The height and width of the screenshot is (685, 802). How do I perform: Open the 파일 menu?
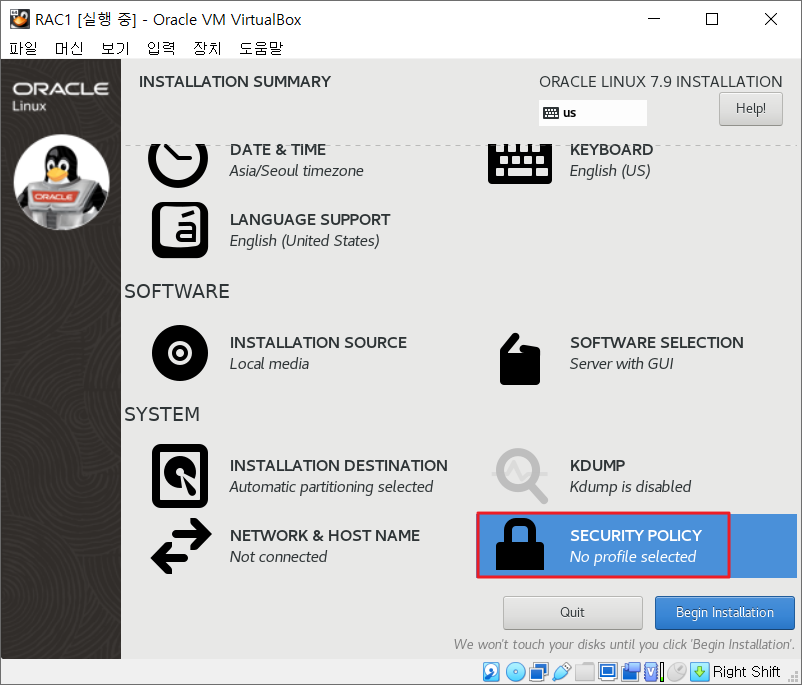(x=23, y=48)
